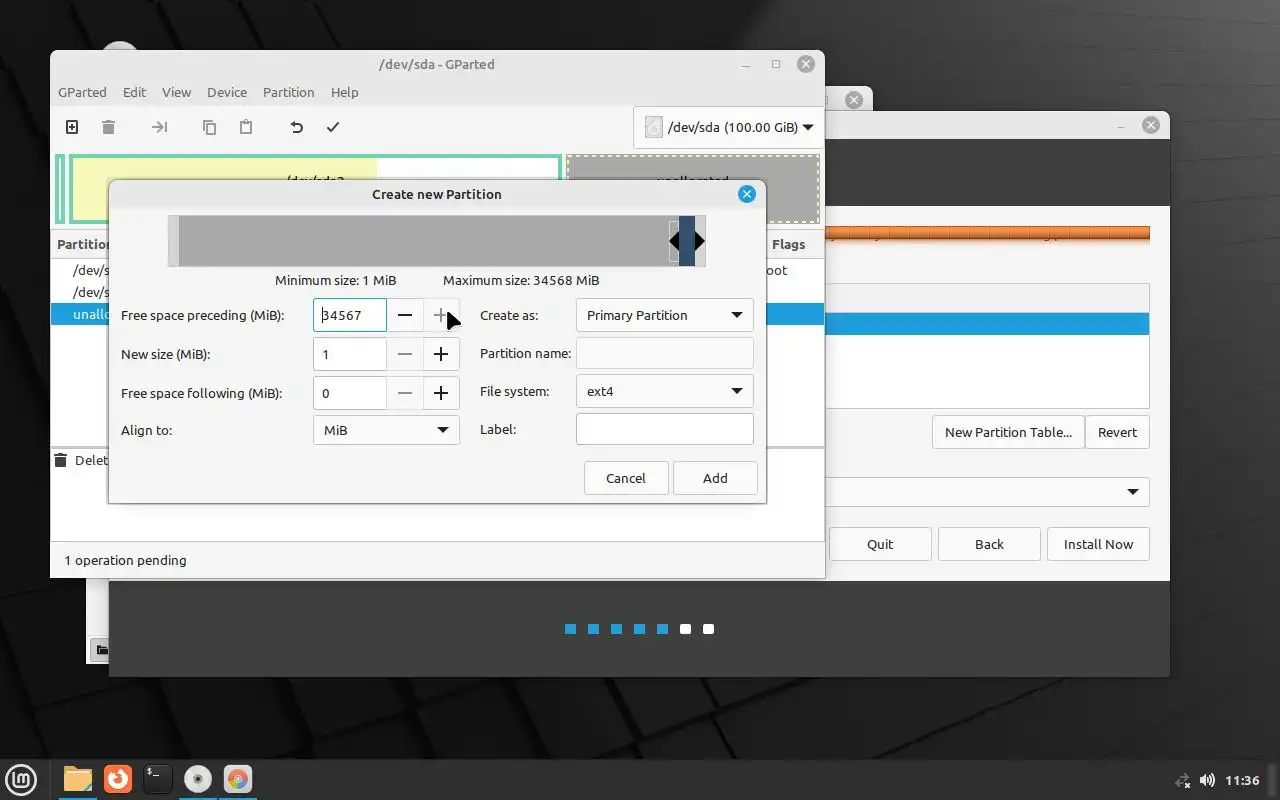This screenshot has height=800, width=1280.
Task: Click the Flags column header
Action: click(788, 244)
